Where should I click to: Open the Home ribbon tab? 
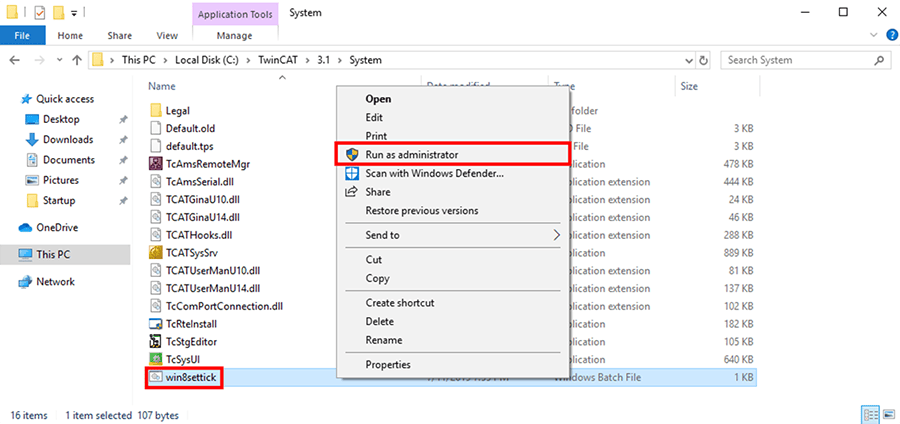(x=70, y=36)
